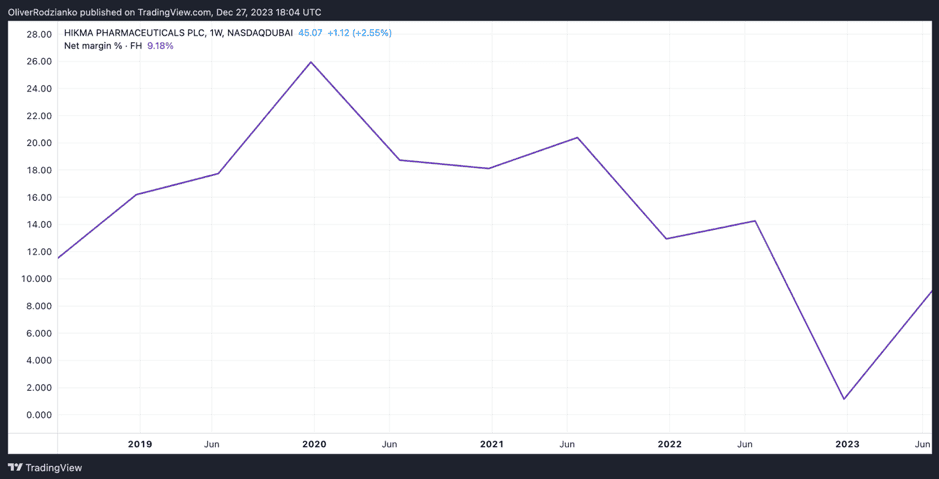Click the TradingView logo icon at the bottom
Viewport: 939px width, 479px height.
(15, 467)
